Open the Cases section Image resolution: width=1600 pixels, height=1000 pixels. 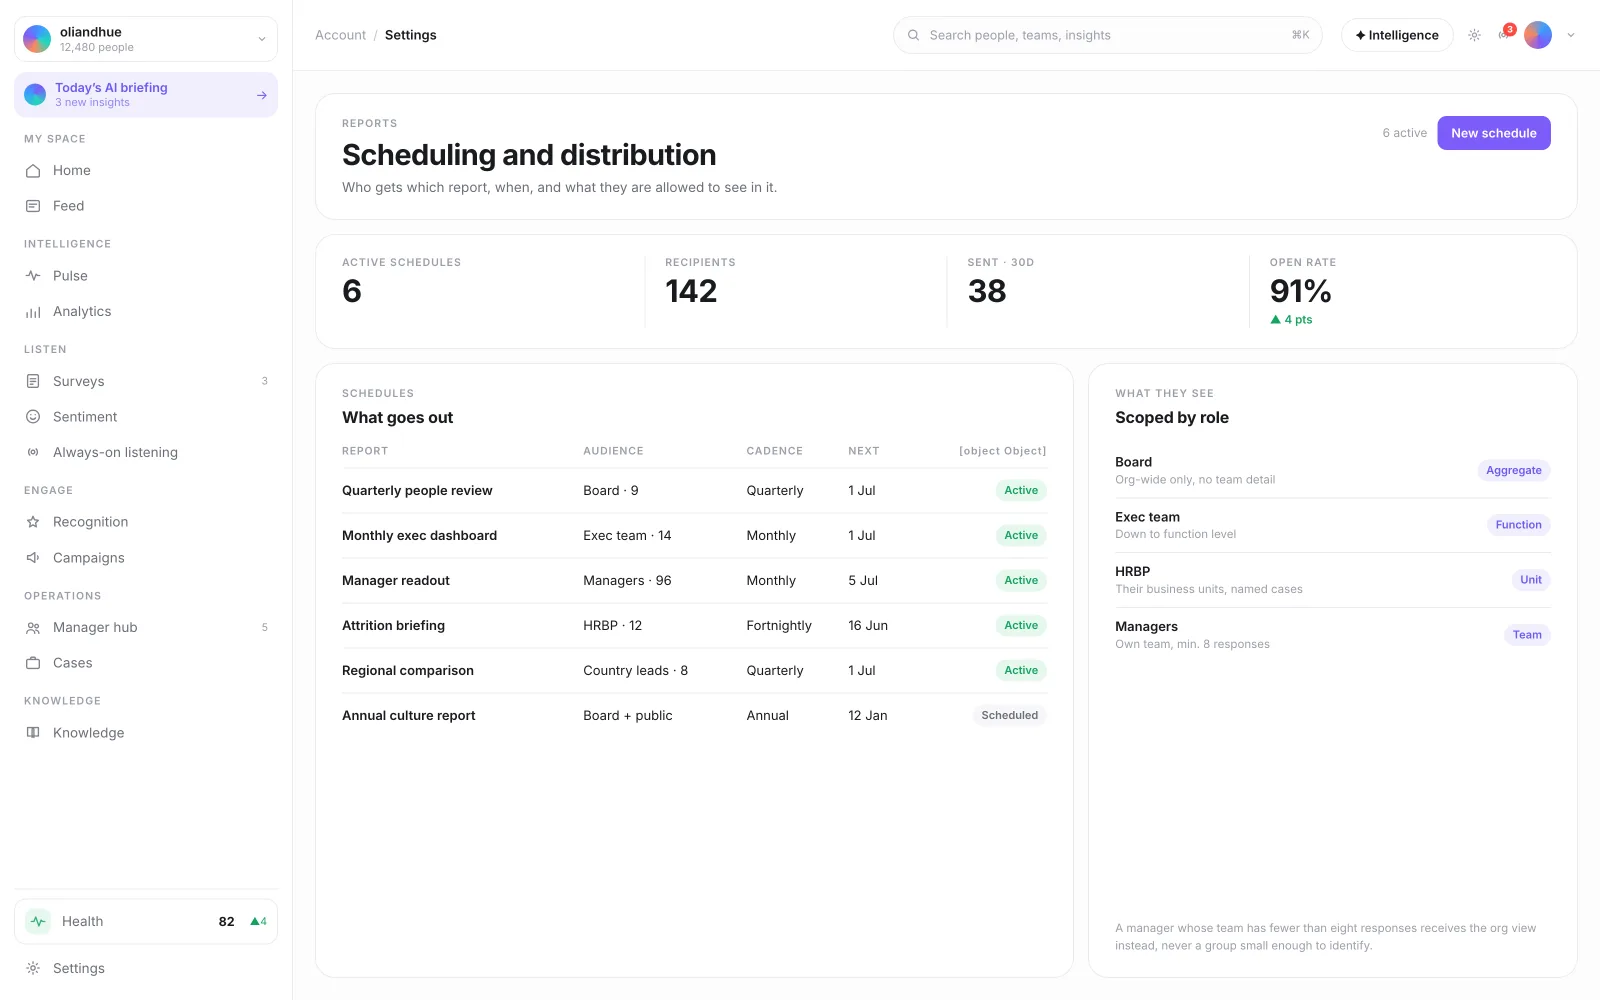click(x=146, y=663)
